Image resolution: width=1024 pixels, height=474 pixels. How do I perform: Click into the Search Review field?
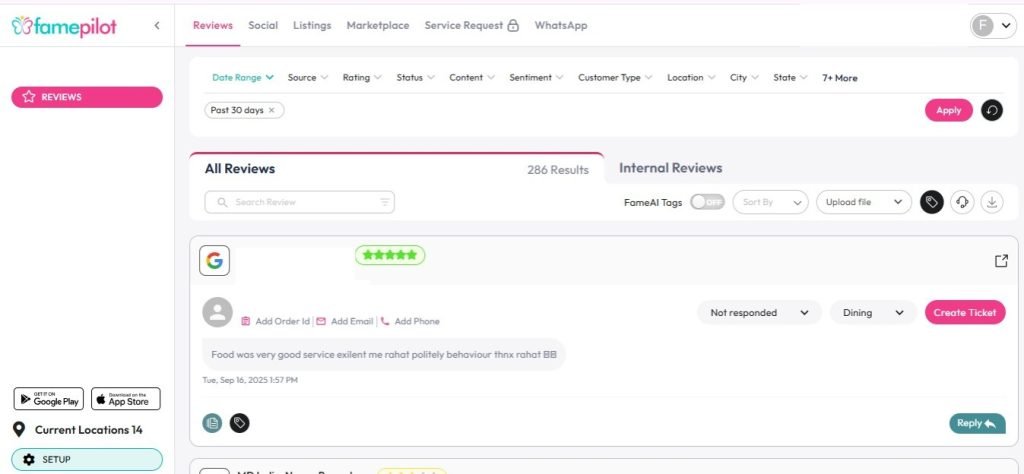tap(300, 202)
